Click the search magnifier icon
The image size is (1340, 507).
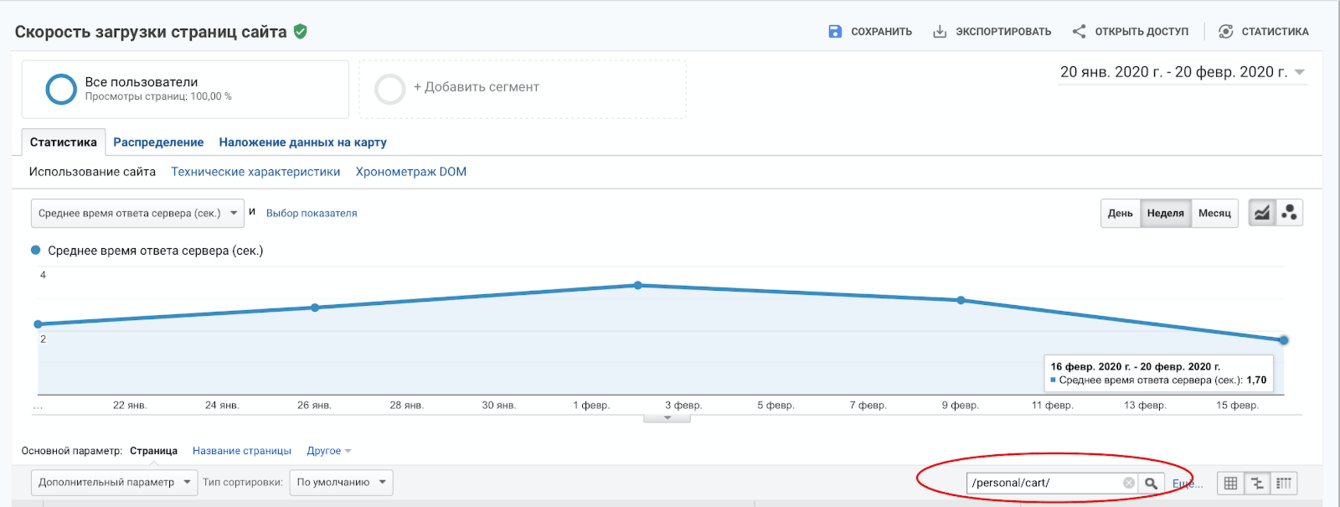click(x=1152, y=483)
